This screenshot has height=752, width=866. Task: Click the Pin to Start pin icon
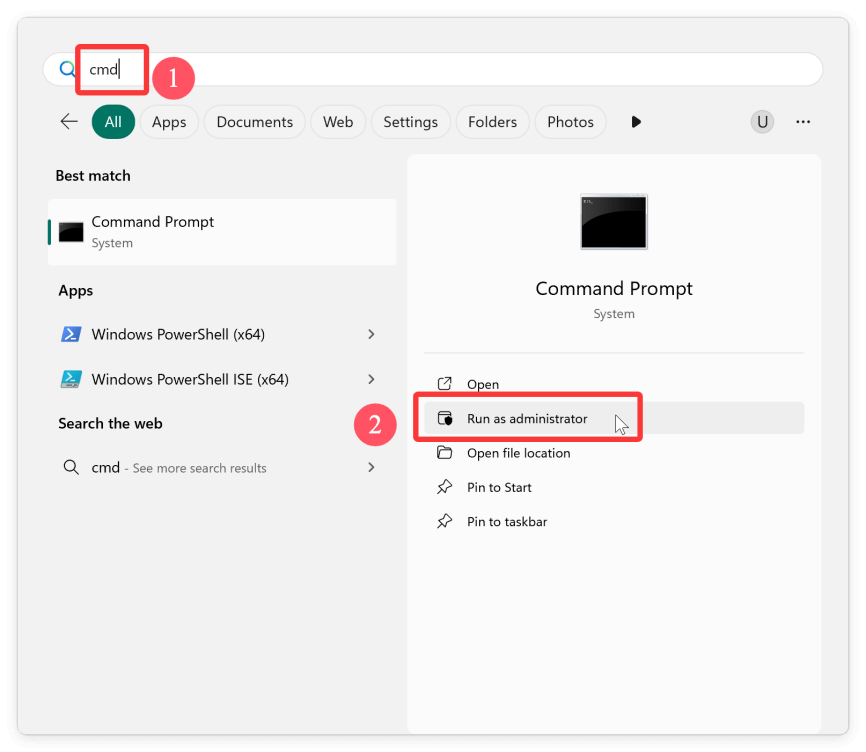point(445,487)
